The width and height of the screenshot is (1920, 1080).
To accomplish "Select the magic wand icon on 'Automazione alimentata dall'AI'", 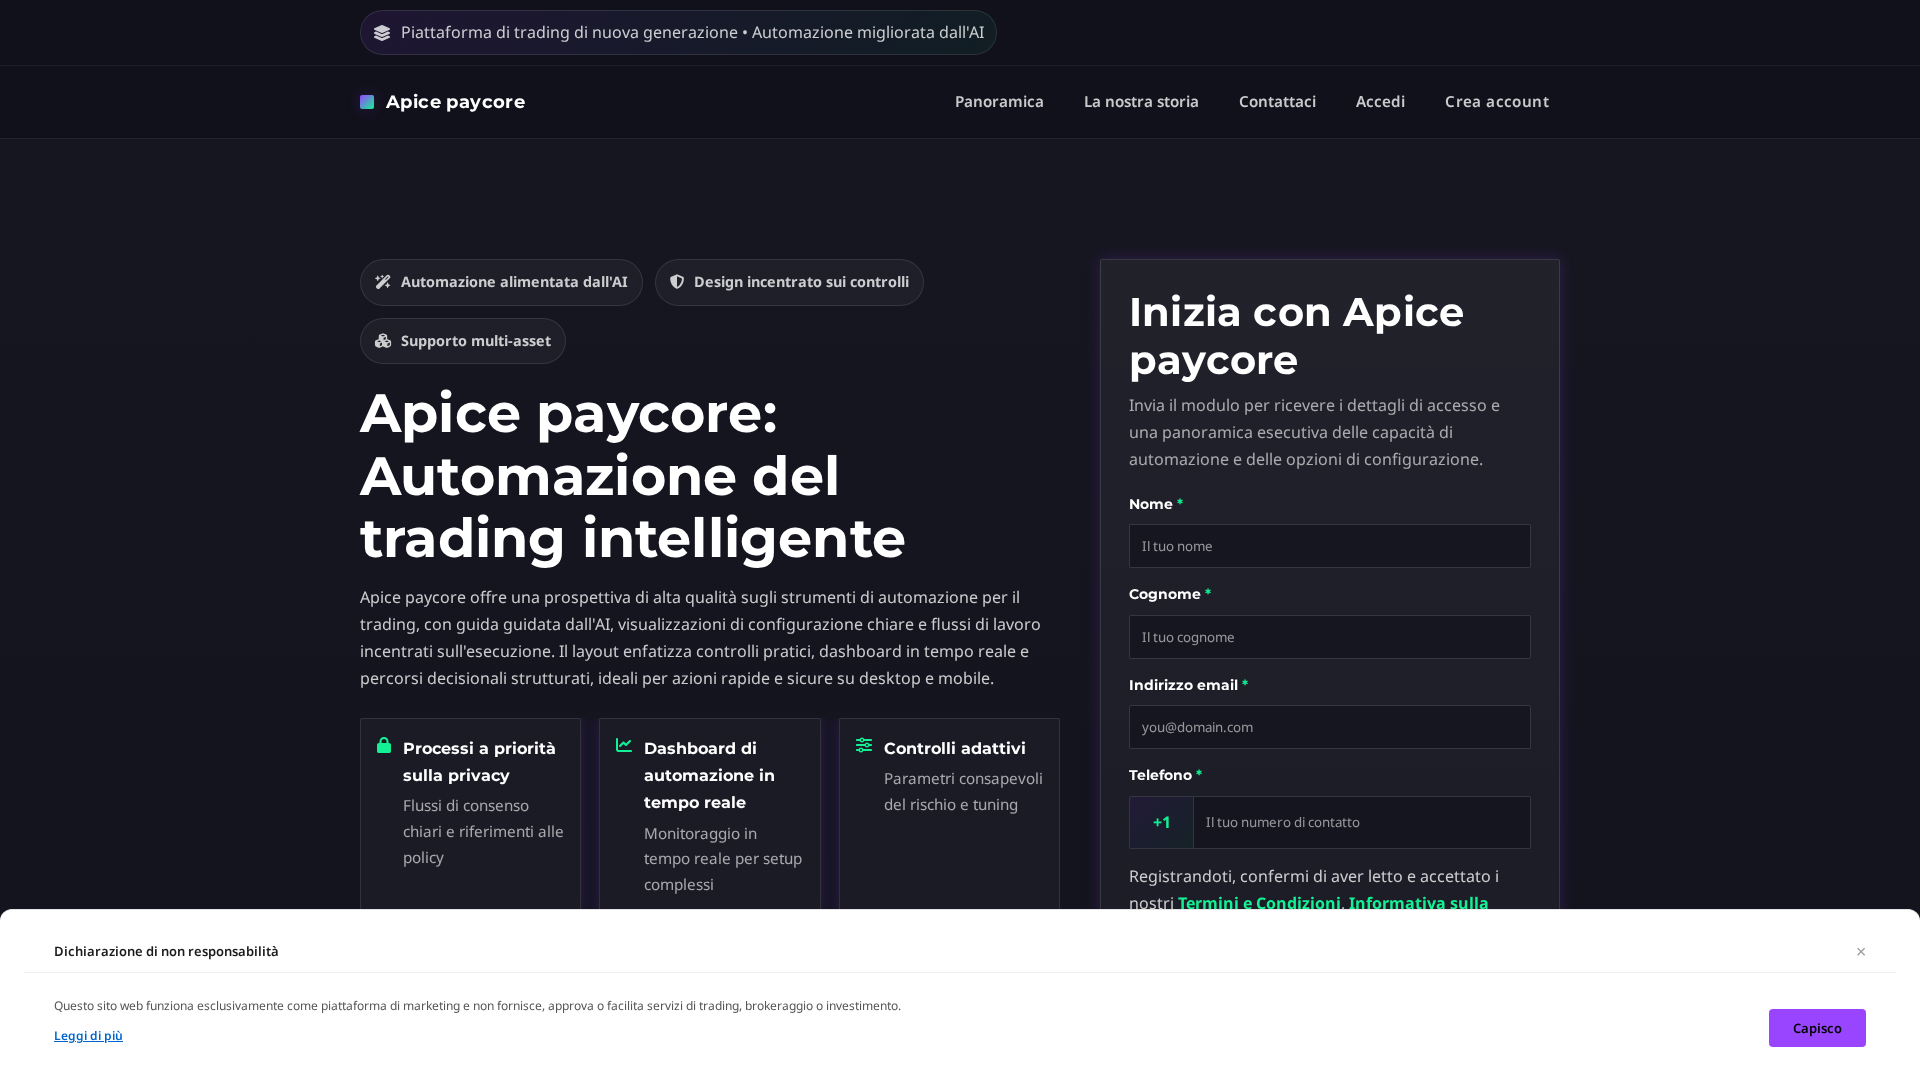I will tap(382, 282).
